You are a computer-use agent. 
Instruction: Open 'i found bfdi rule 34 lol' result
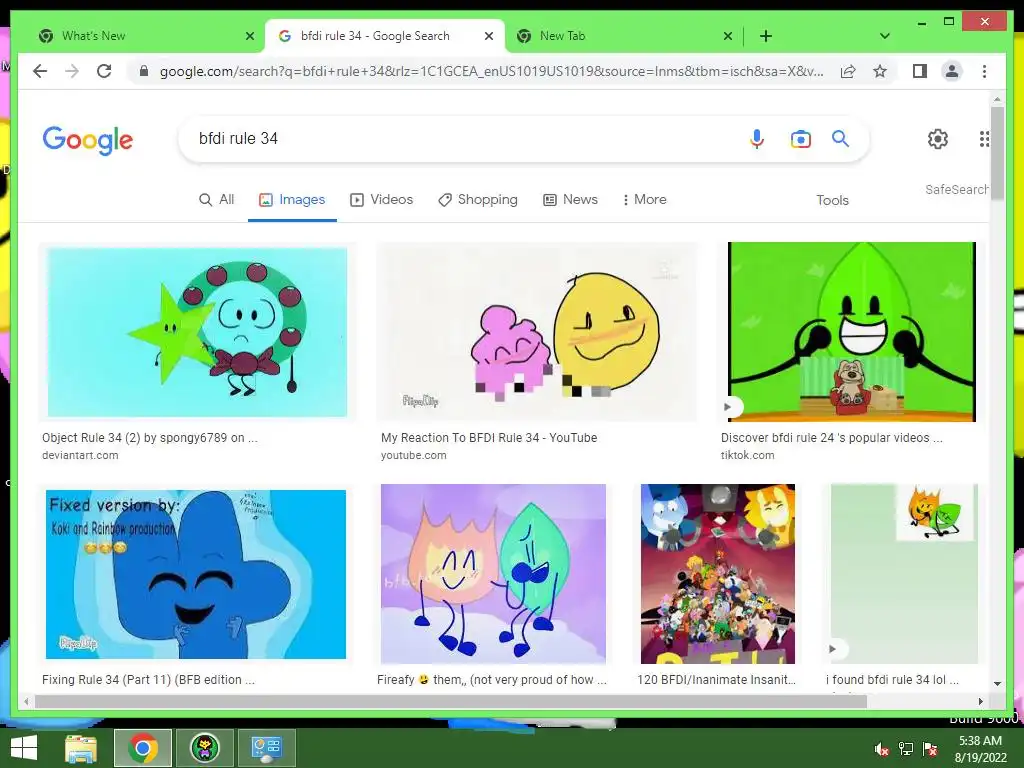(892, 679)
